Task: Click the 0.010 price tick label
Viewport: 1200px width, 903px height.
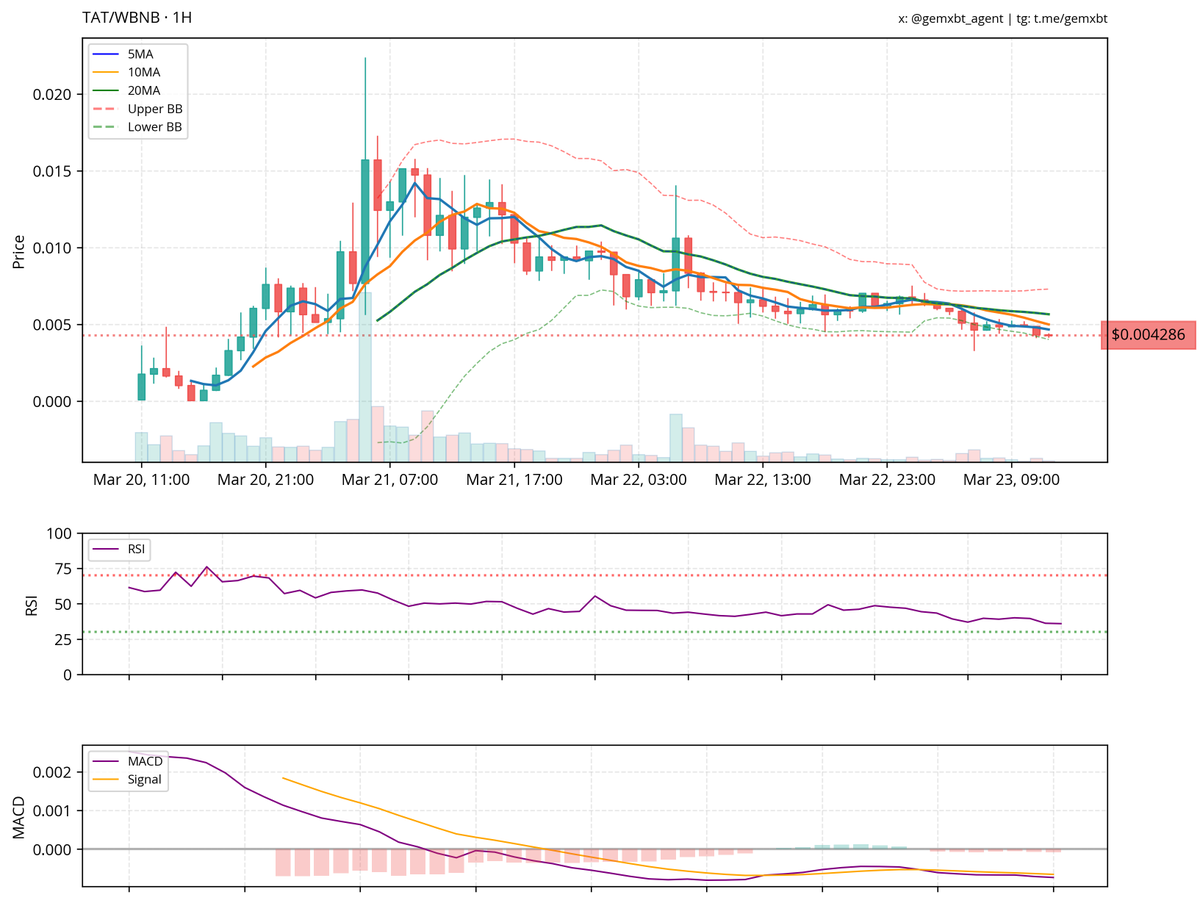Action: [x=52, y=248]
